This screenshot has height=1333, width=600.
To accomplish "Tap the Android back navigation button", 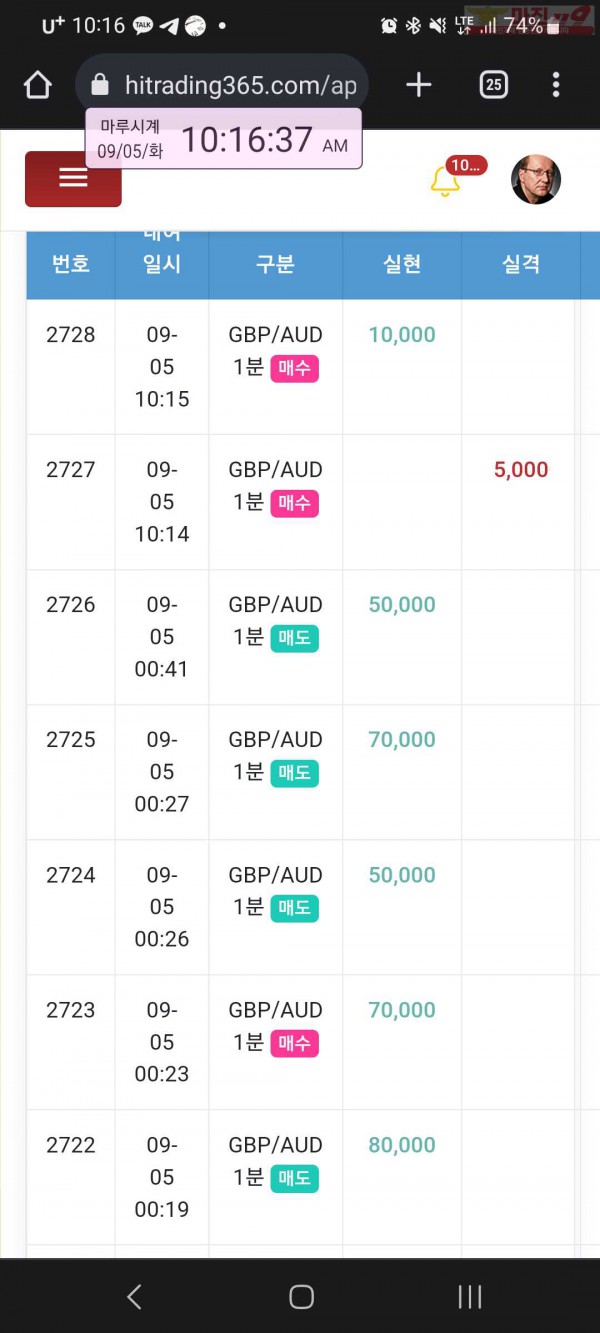I will pyautogui.click(x=134, y=1297).
